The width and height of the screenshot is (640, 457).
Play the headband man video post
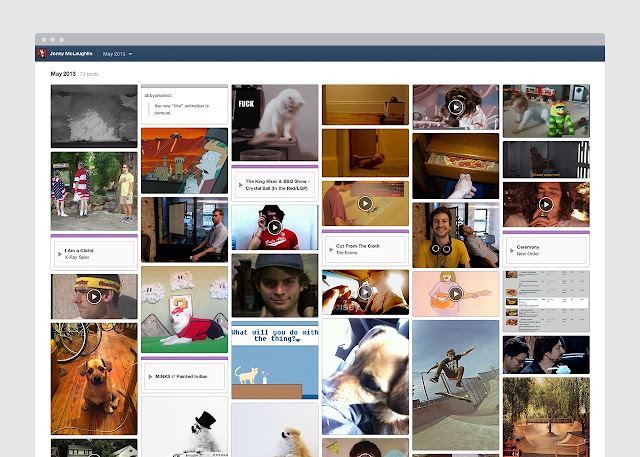pos(94,297)
